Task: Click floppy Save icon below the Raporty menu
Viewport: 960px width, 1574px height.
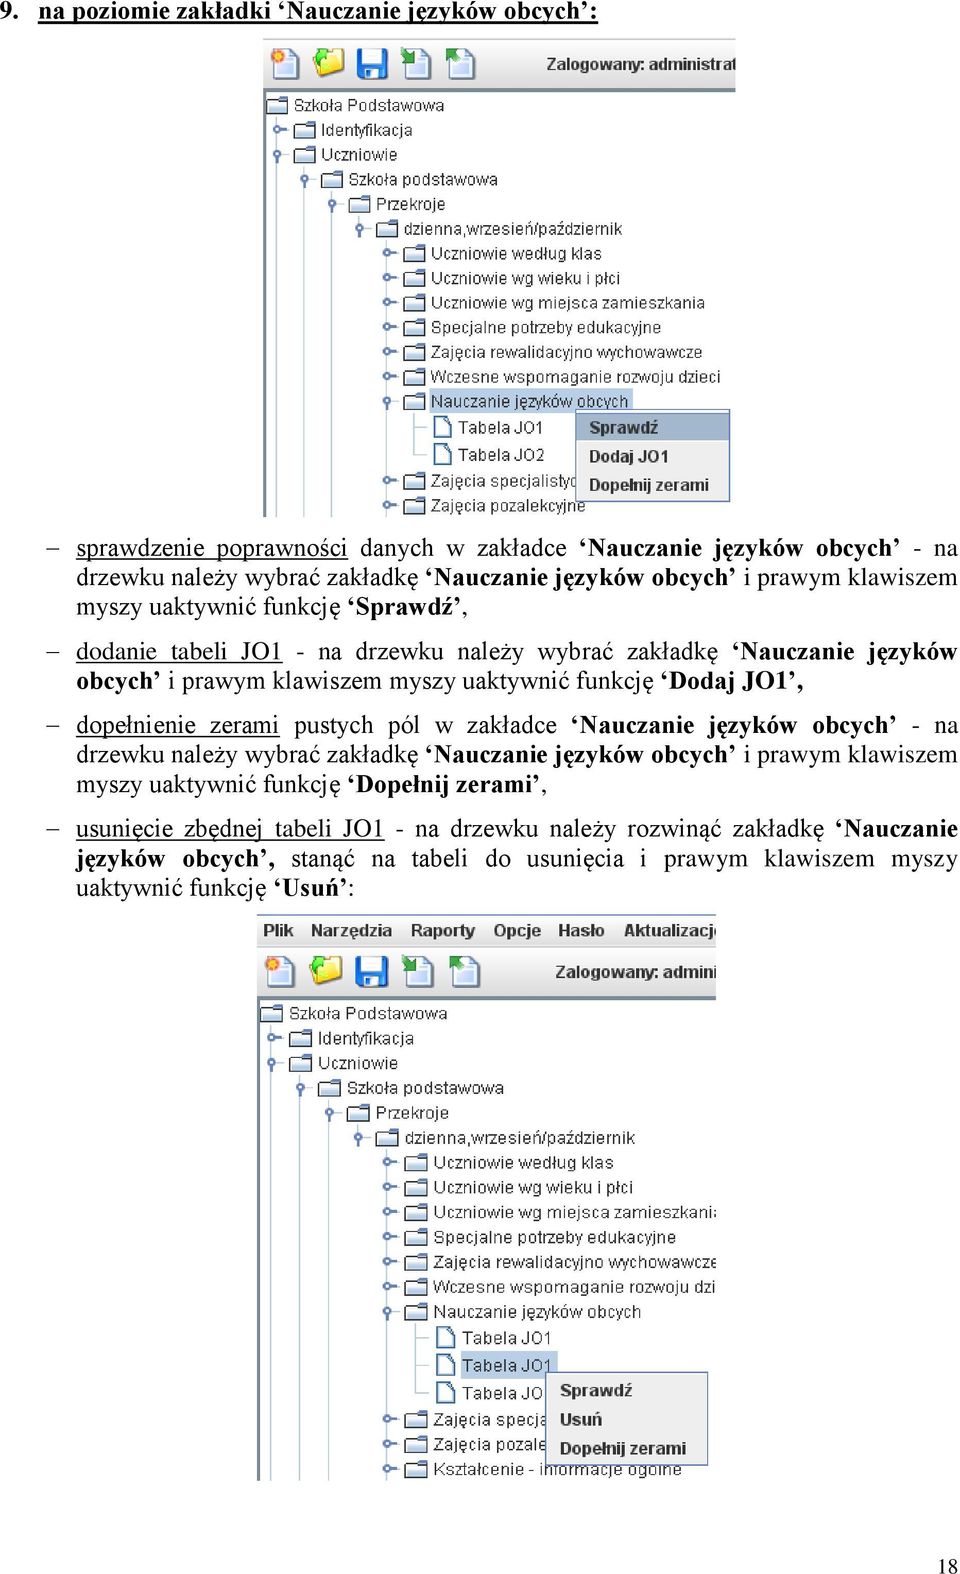Action: [371, 971]
